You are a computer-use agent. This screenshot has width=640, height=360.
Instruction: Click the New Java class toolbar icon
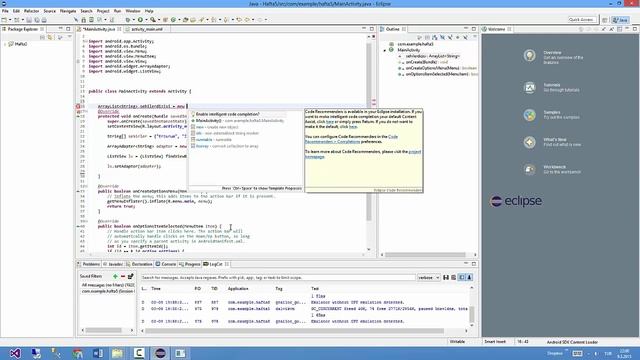[173, 20]
